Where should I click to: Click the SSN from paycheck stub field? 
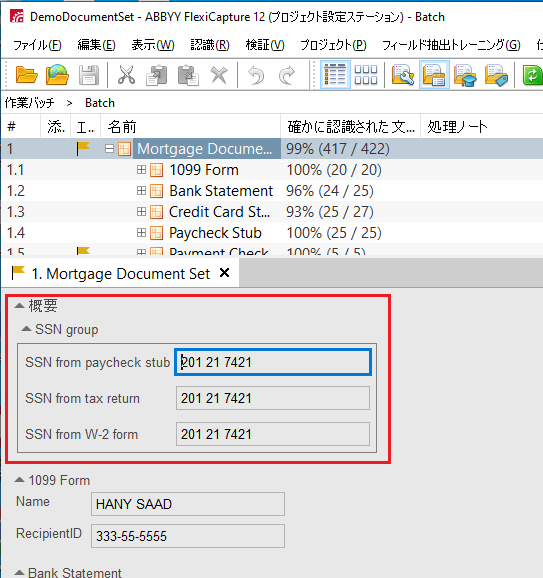click(273, 362)
